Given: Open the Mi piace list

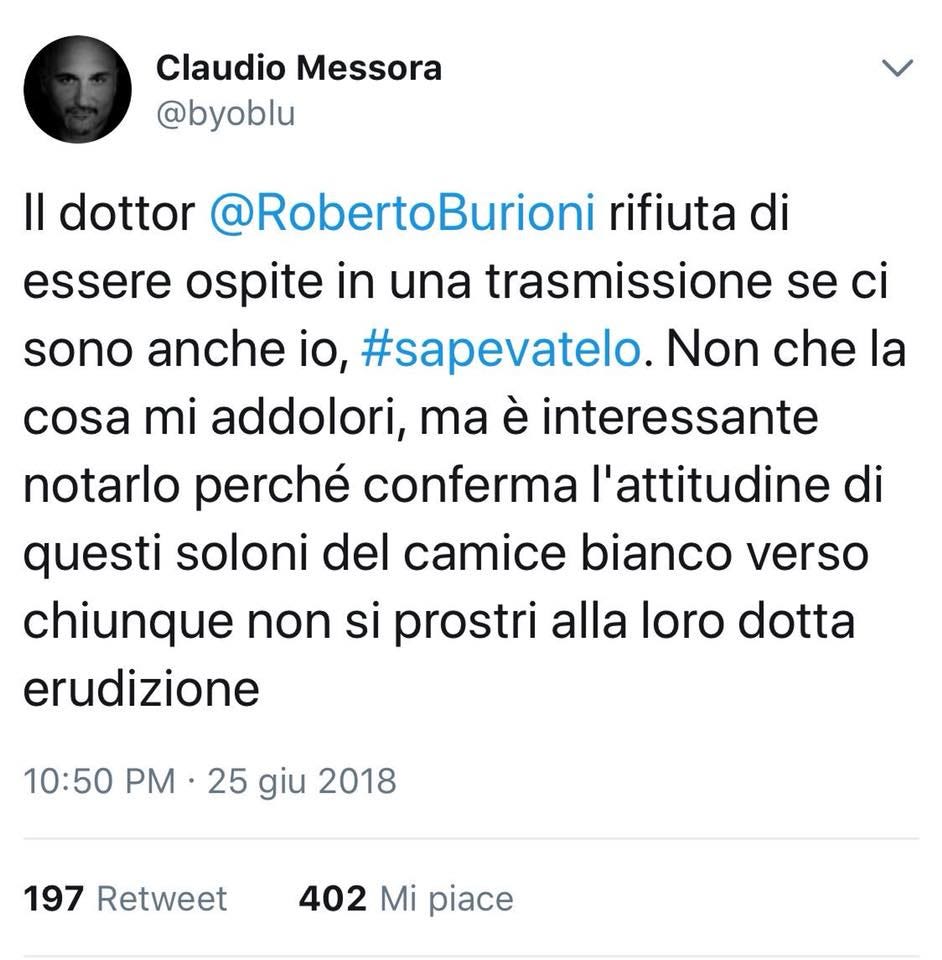Looking at the screenshot, I should pyautogui.click(x=447, y=900).
